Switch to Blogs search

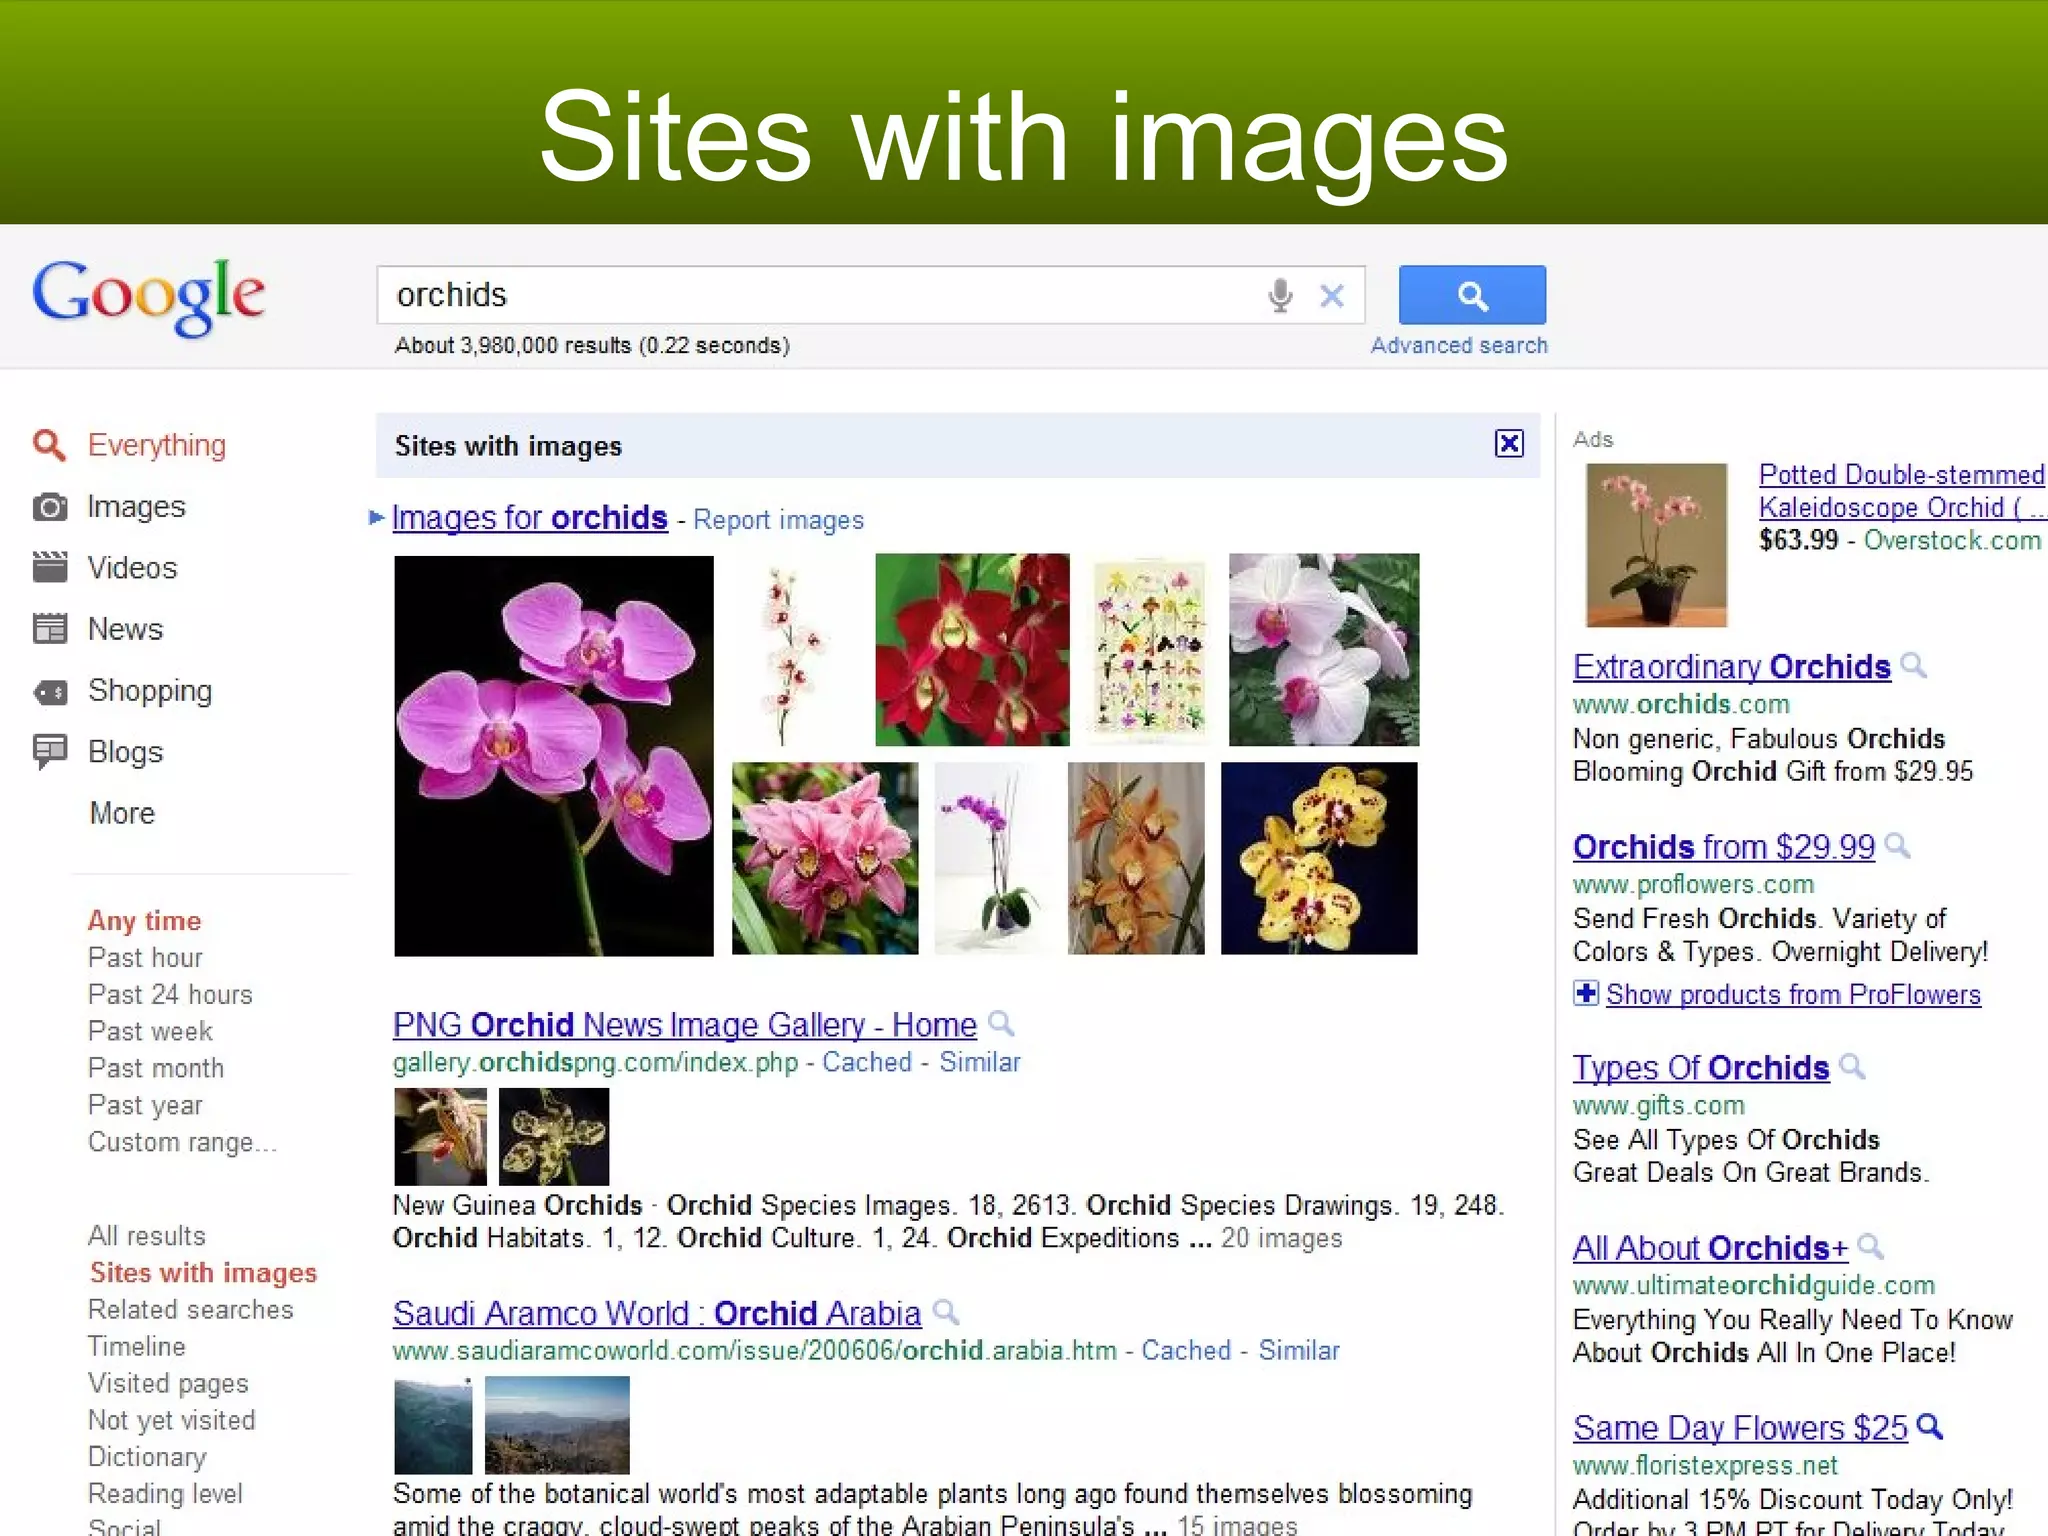point(125,752)
